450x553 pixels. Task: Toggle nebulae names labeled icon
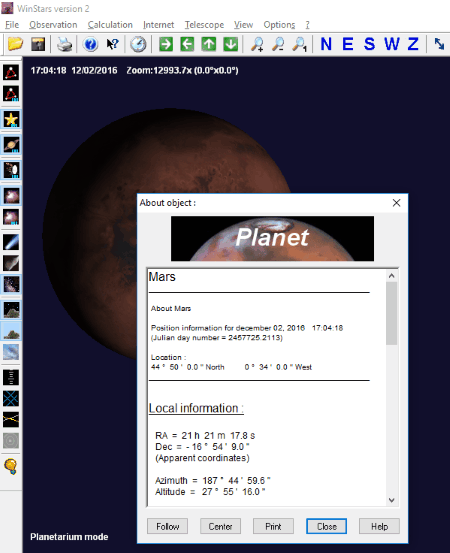click(11, 217)
